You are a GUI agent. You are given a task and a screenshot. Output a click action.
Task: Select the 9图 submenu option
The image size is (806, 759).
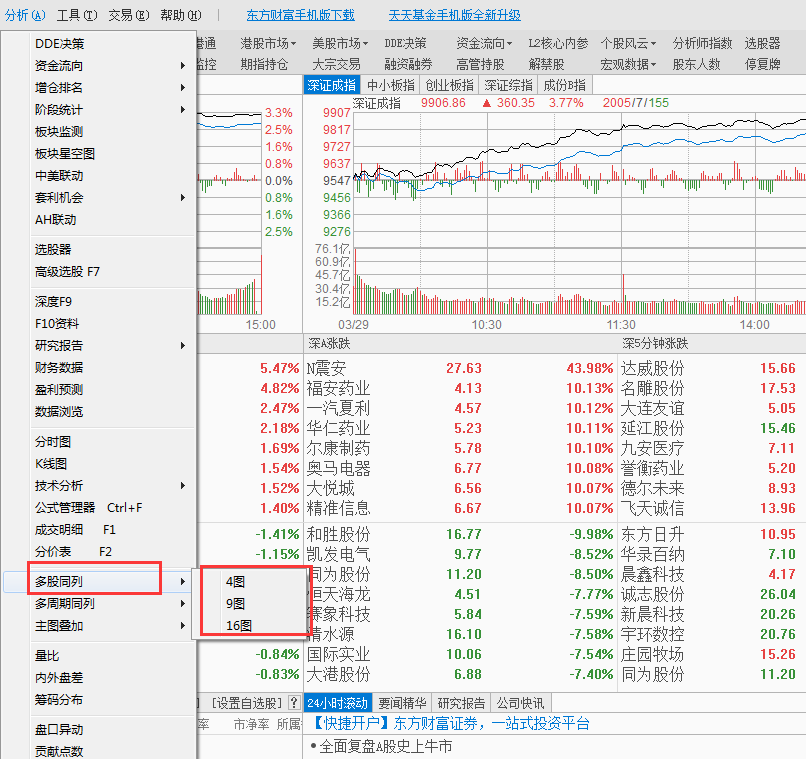click(236, 603)
